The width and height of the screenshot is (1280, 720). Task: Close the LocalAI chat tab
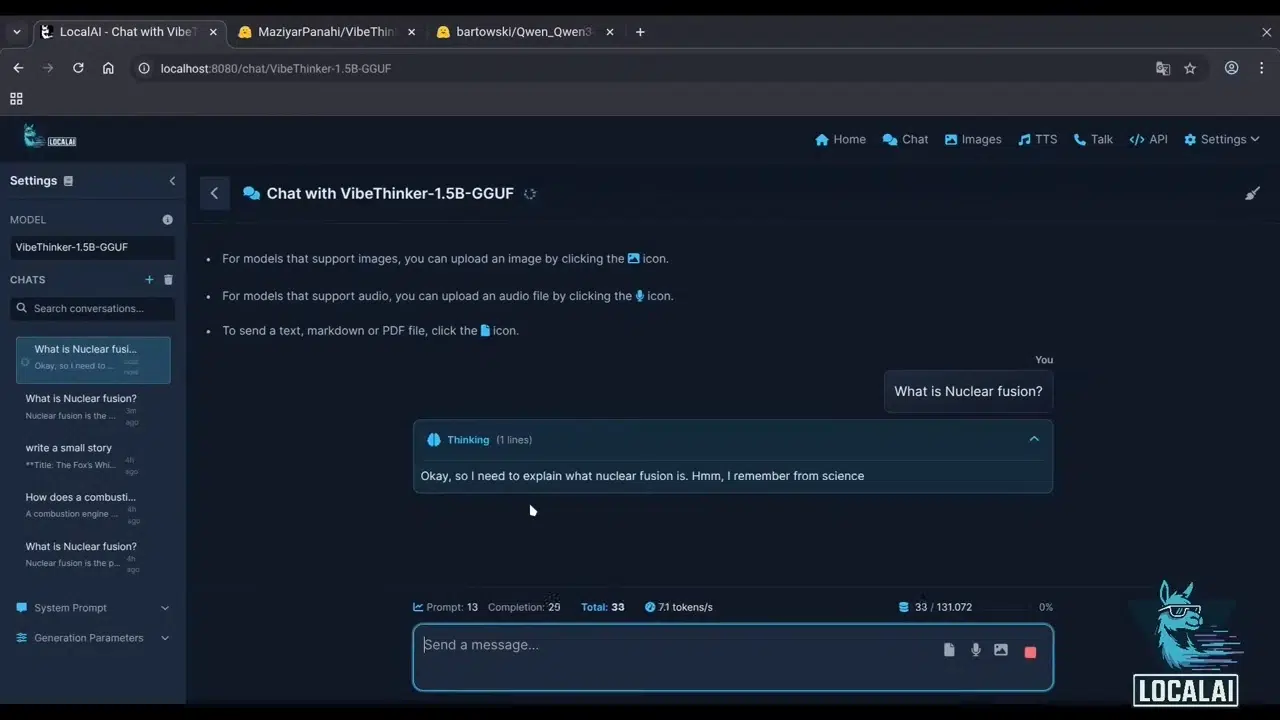click(x=213, y=32)
